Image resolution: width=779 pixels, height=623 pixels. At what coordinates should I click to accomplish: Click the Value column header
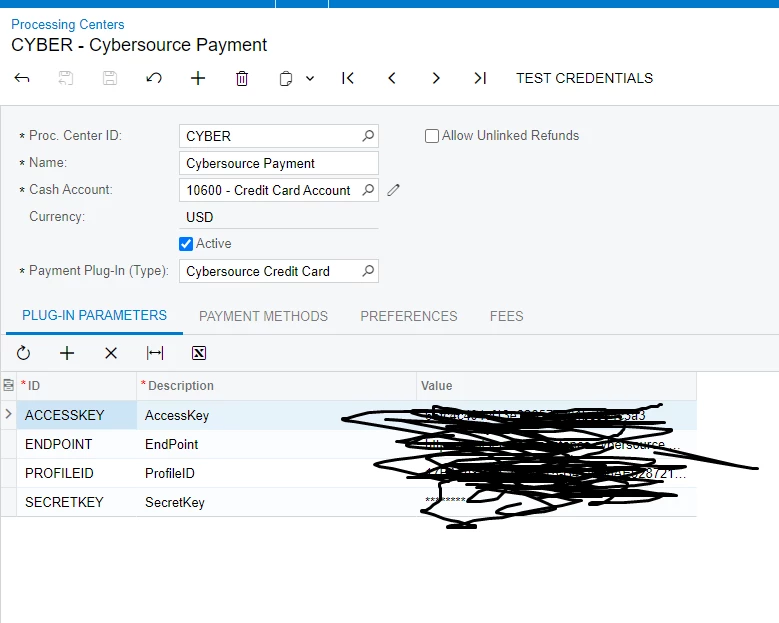(556, 386)
